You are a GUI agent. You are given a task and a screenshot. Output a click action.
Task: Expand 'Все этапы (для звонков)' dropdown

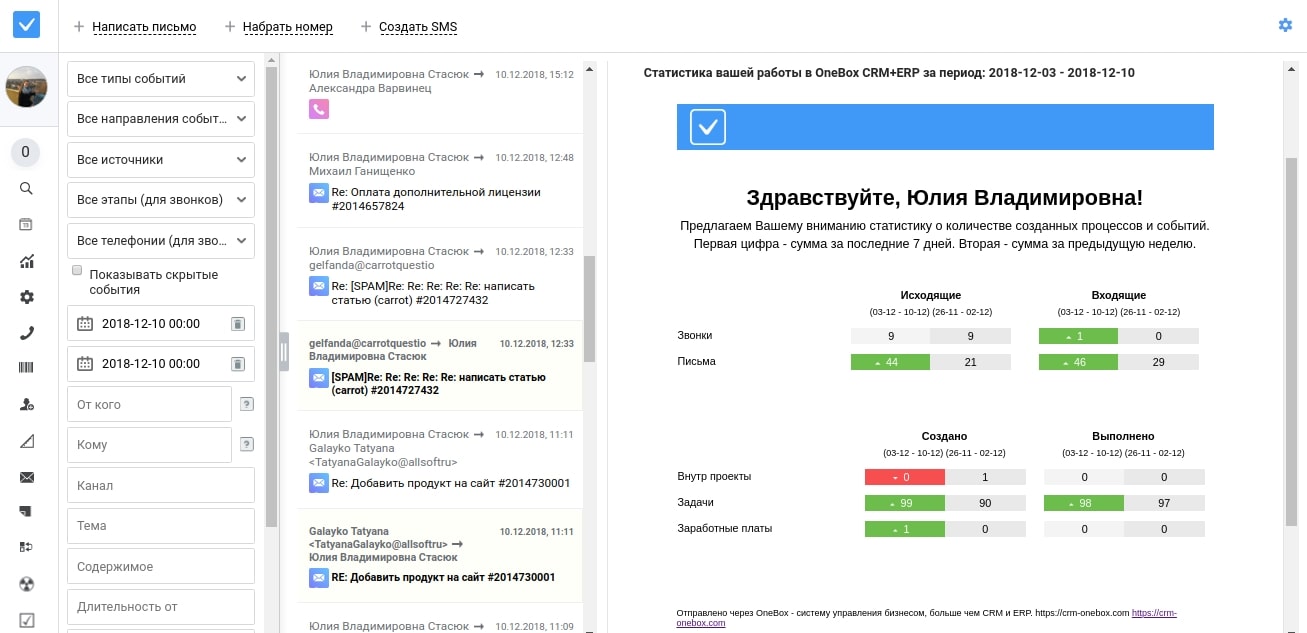[161, 200]
